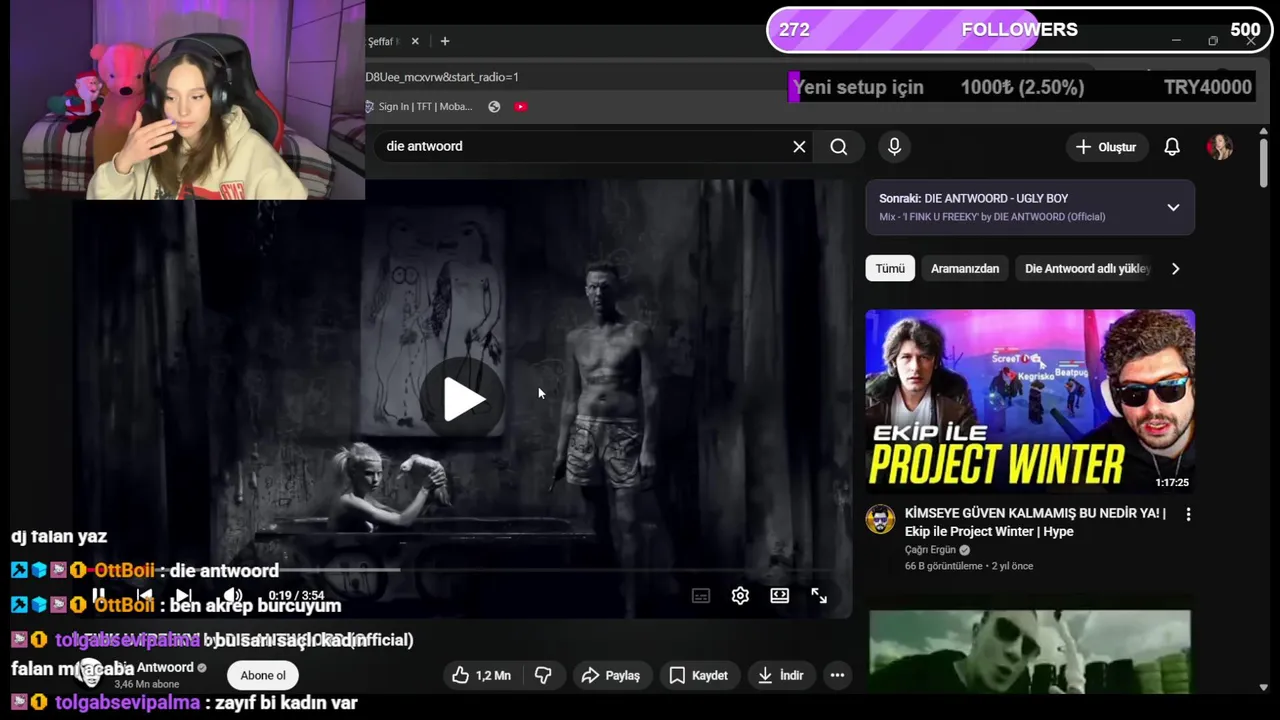Open the 'Sign In | TFT | Moba...' bookmark
The image size is (1280, 720).
tap(419, 106)
